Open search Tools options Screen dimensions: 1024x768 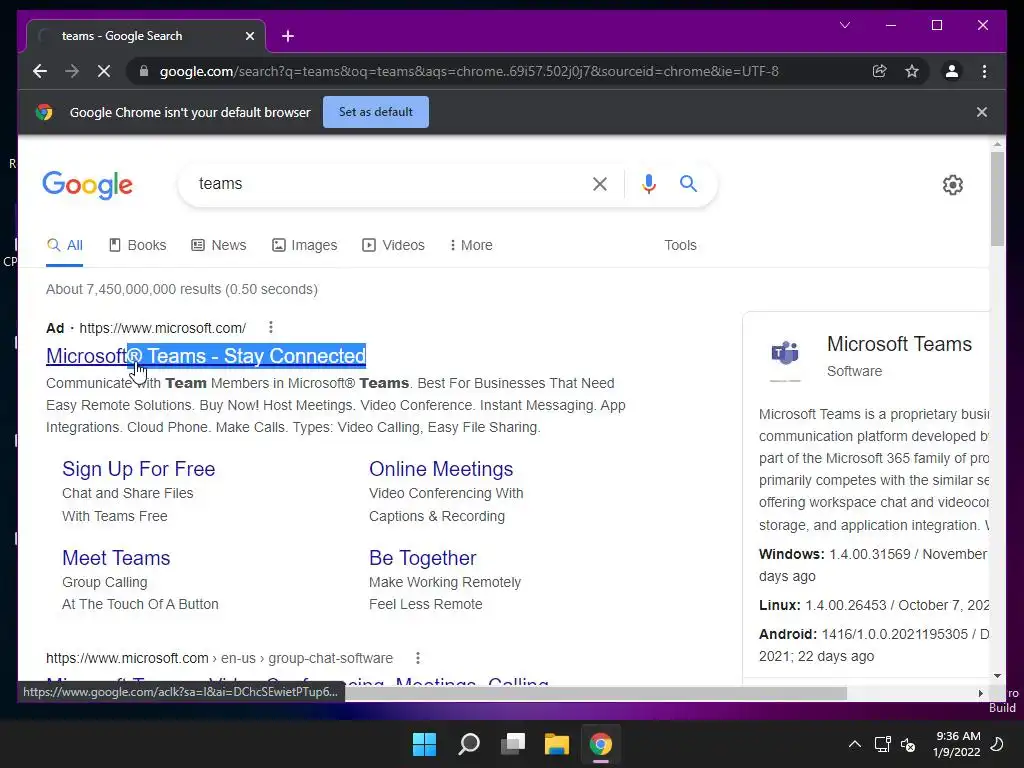pyautogui.click(x=680, y=245)
